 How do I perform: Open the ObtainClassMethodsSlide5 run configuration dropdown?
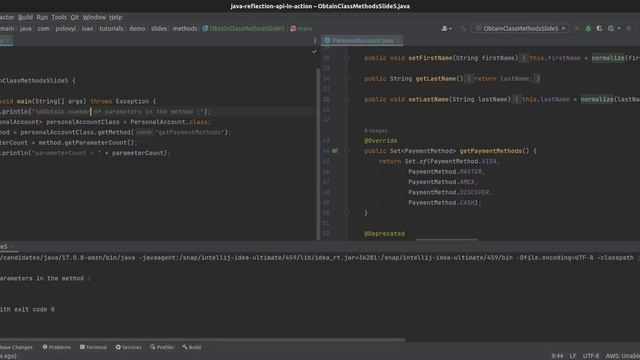[521, 29]
